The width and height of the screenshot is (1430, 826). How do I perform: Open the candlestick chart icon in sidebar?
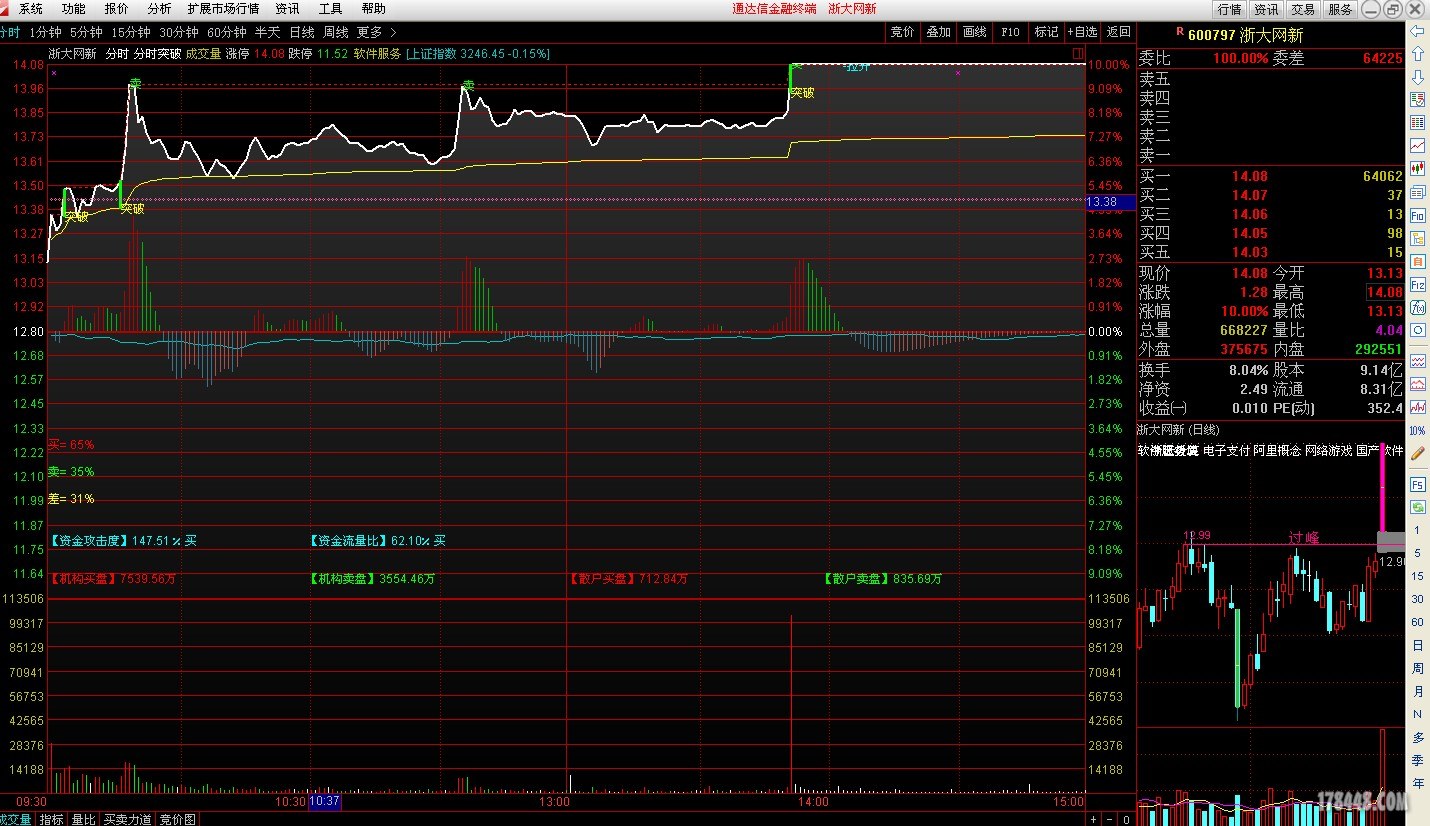pyautogui.click(x=1417, y=169)
